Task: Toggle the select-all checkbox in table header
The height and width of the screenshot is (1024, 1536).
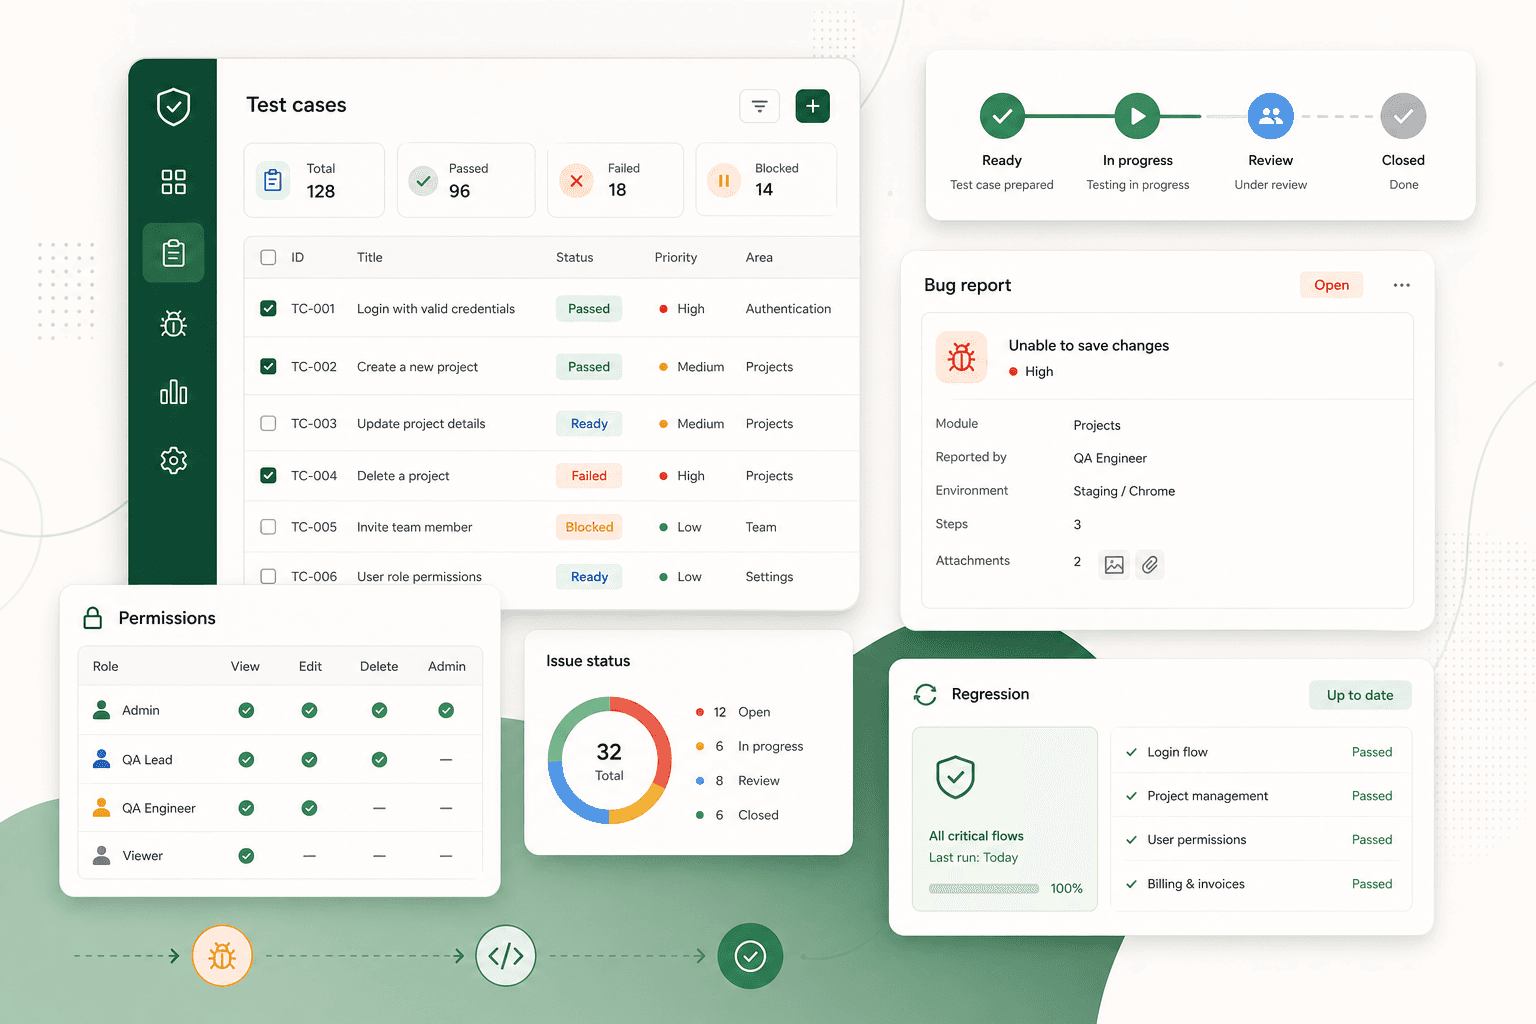Action: [x=268, y=257]
